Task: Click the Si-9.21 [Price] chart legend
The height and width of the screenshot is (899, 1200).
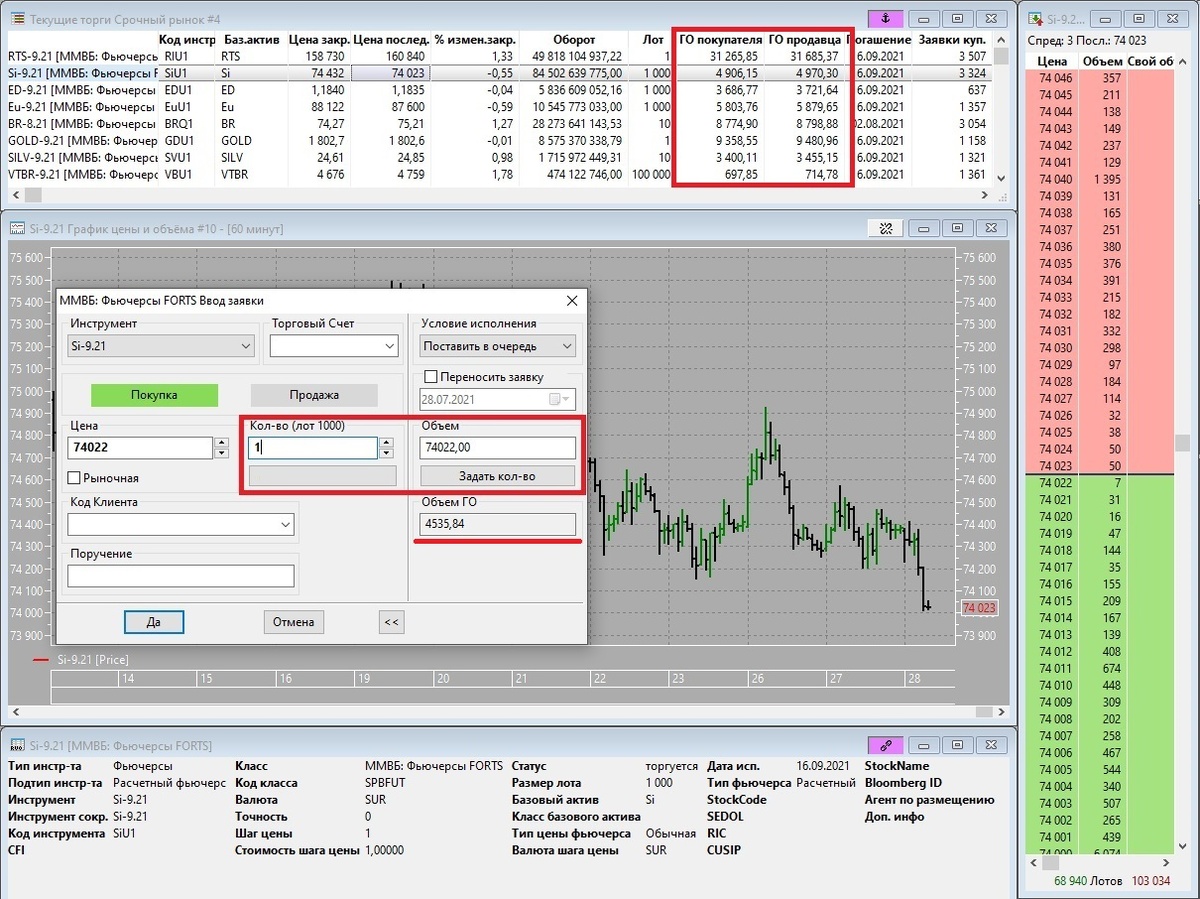Action: coord(80,660)
